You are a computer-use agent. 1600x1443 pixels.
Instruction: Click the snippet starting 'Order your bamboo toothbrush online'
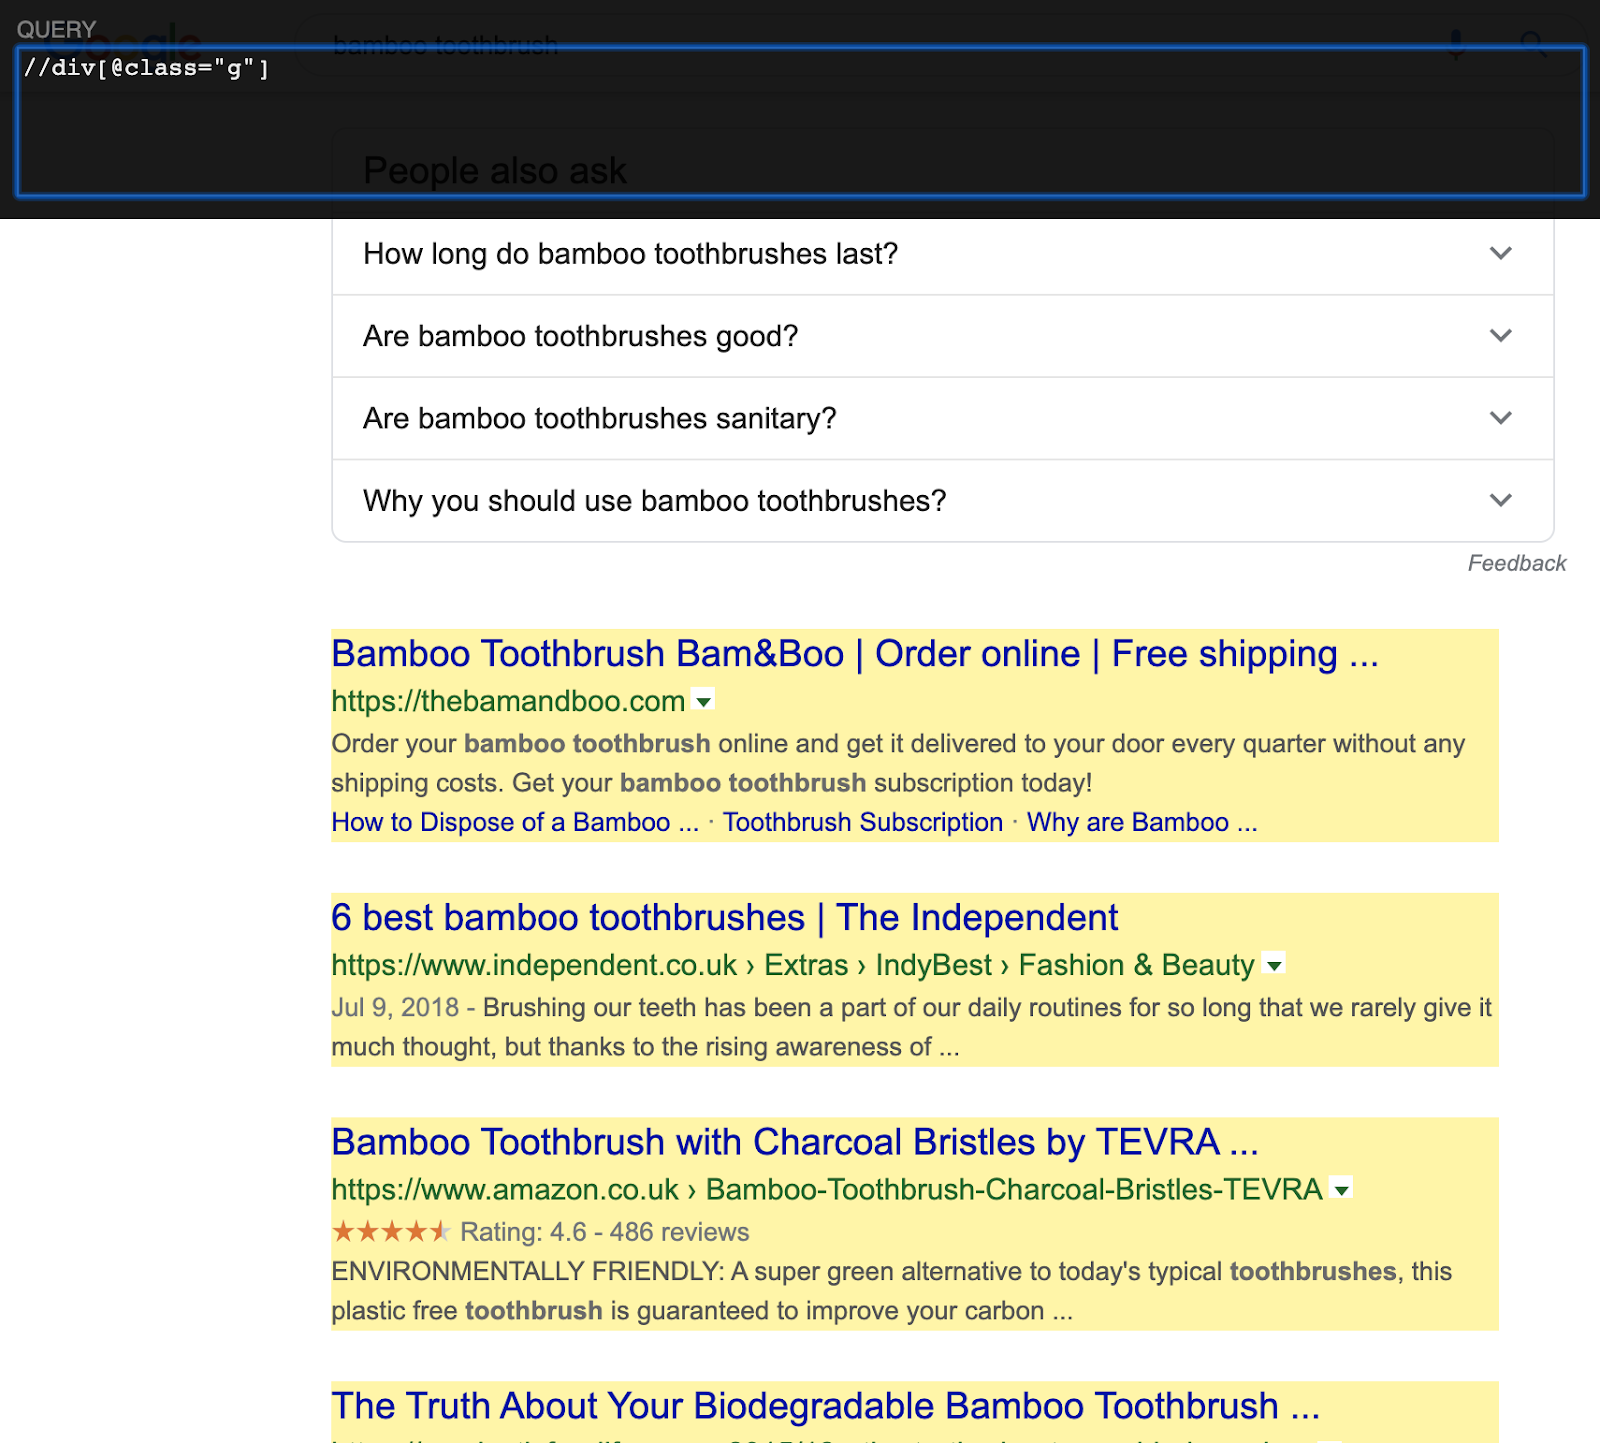(x=898, y=763)
